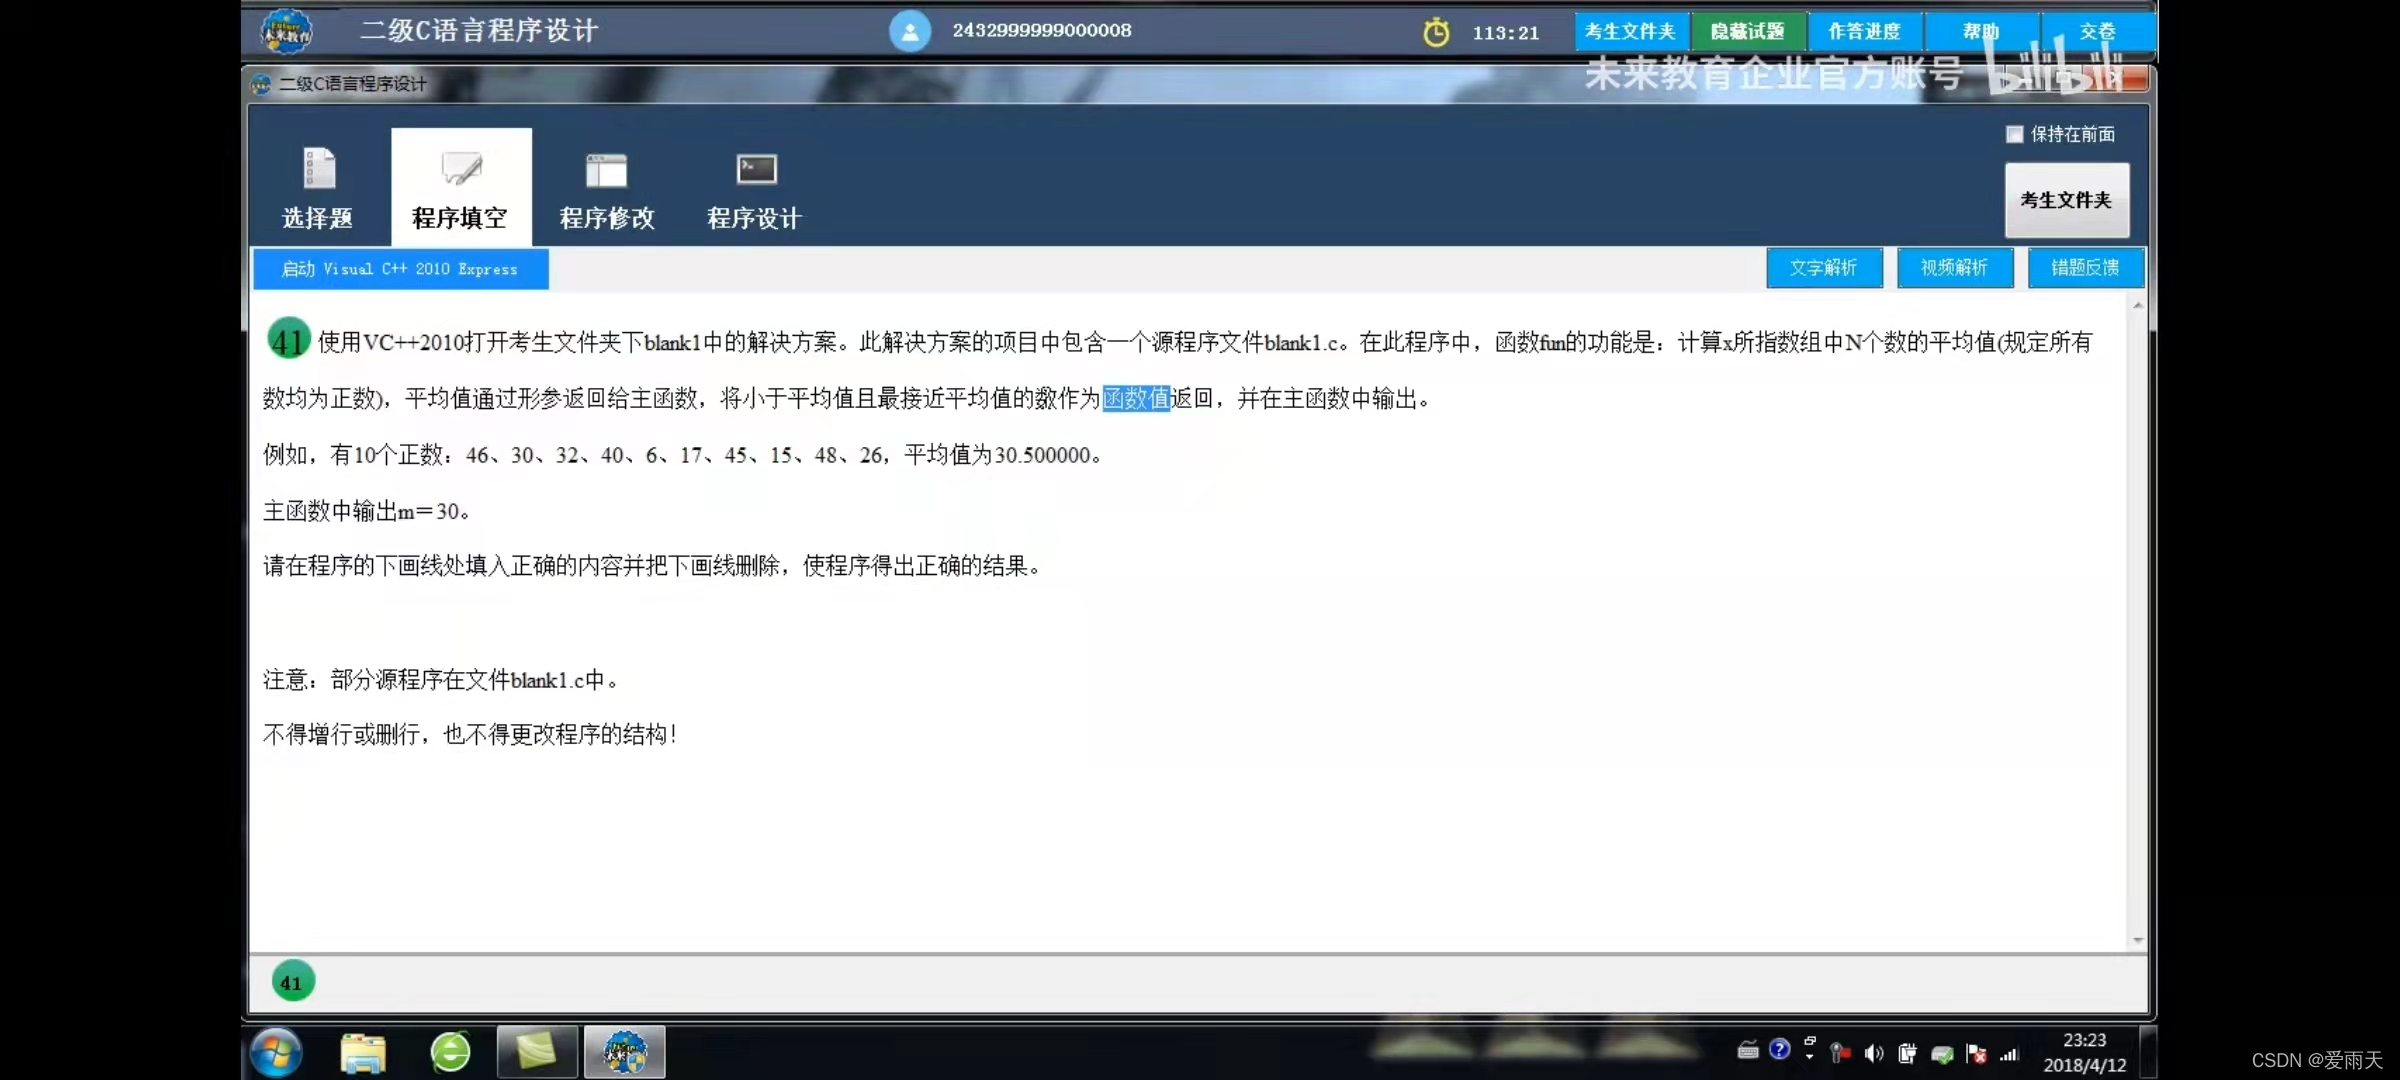Select the exam app taskbar button
The width and height of the screenshot is (2400, 1080).
[625, 1051]
